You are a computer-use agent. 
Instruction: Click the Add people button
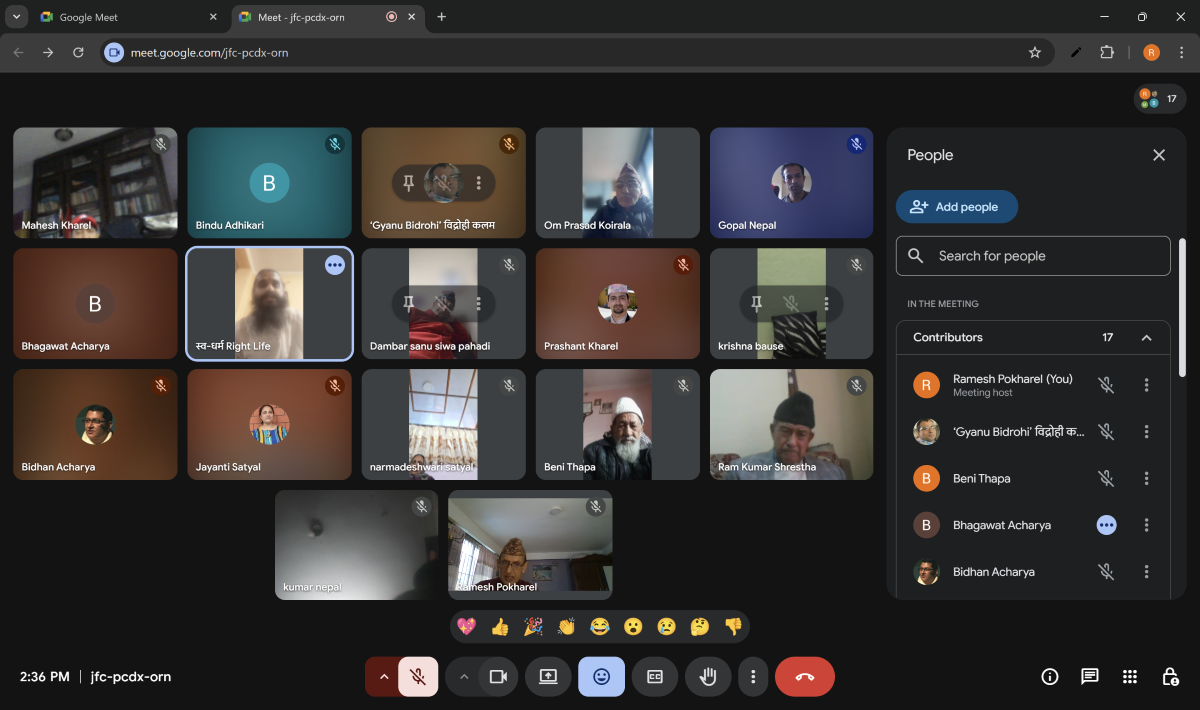point(956,207)
